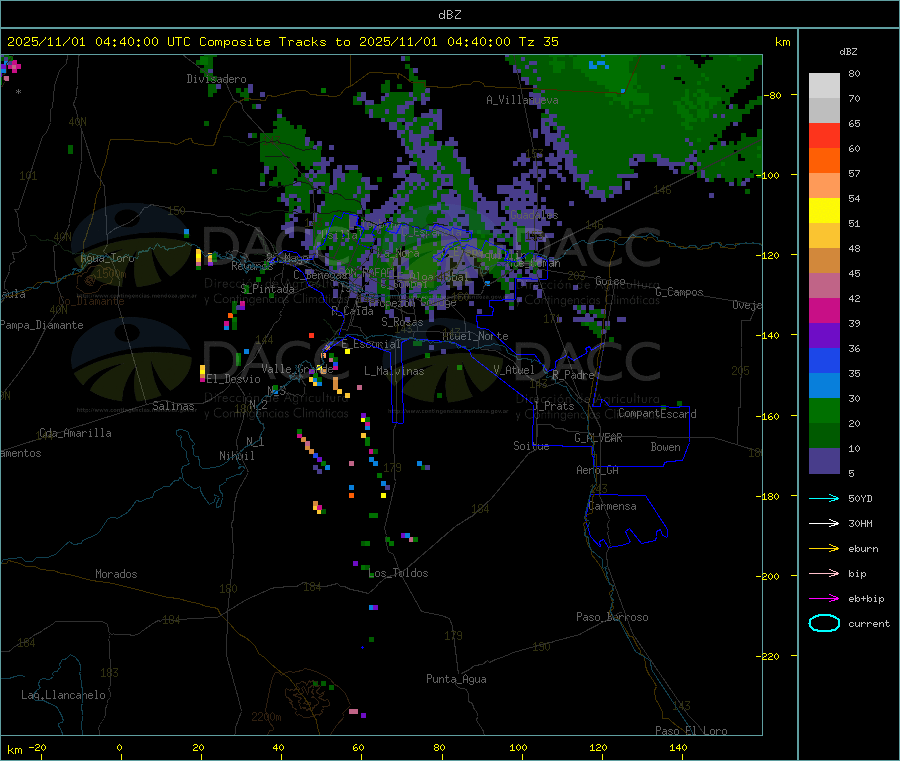This screenshot has width=900, height=761.
Task: Click the 'L_Malvinas' map label
Action: click(x=394, y=371)
